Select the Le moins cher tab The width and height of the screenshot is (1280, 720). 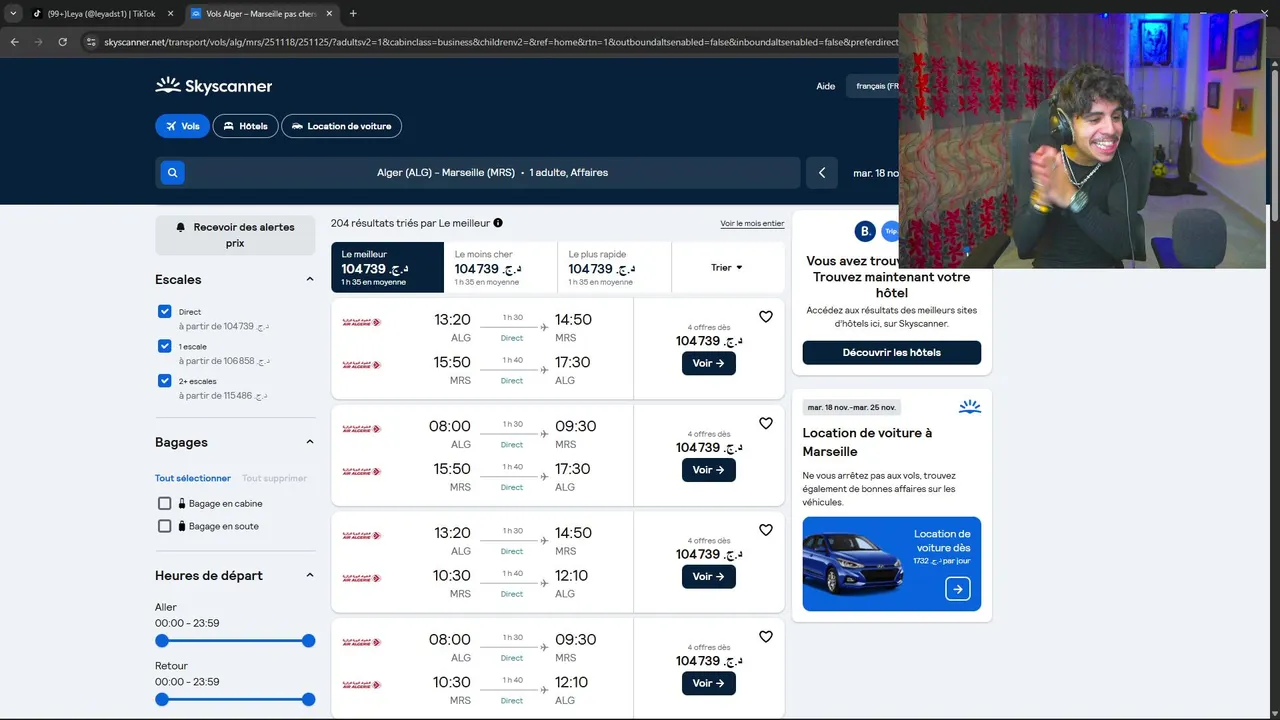[x=500, y=267]
